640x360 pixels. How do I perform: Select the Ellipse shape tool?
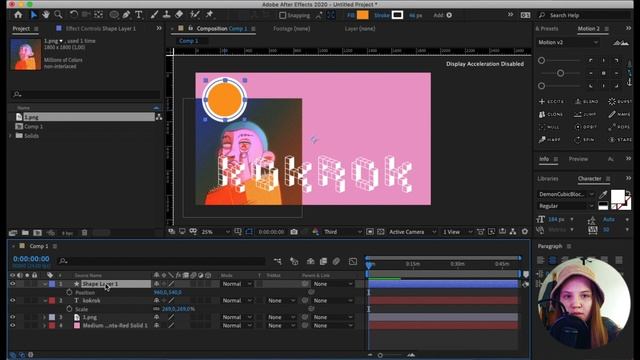click(114, 15)
